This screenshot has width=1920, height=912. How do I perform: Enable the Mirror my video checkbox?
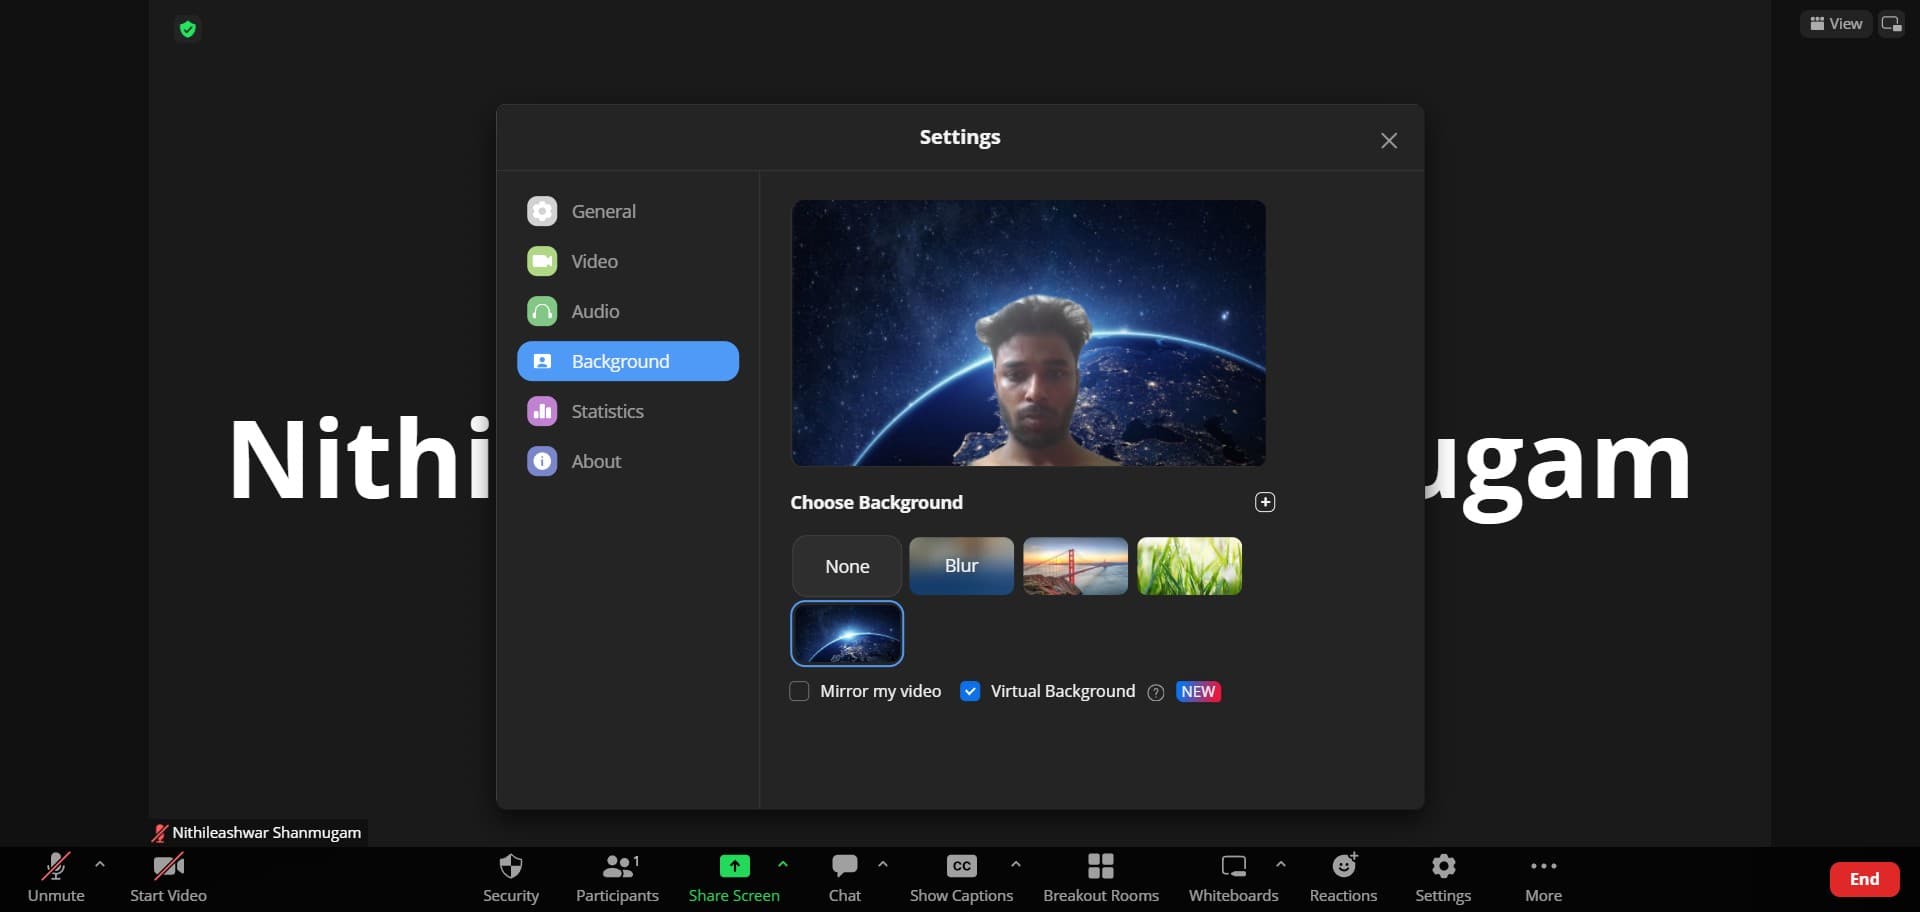pyautogui.click(x=799, y=692)
